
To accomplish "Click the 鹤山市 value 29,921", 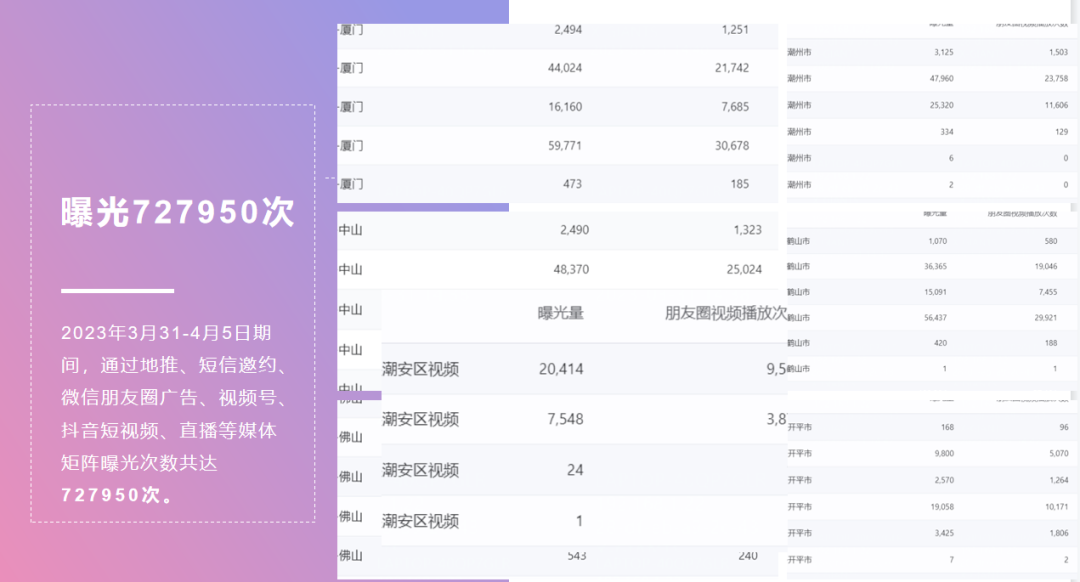I will pos(1046,318).
